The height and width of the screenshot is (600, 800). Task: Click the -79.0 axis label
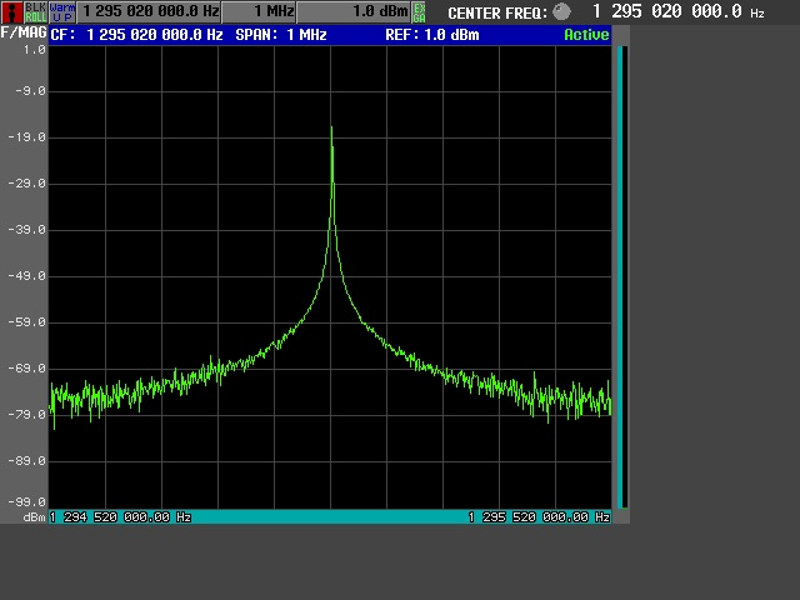[28, 415]
